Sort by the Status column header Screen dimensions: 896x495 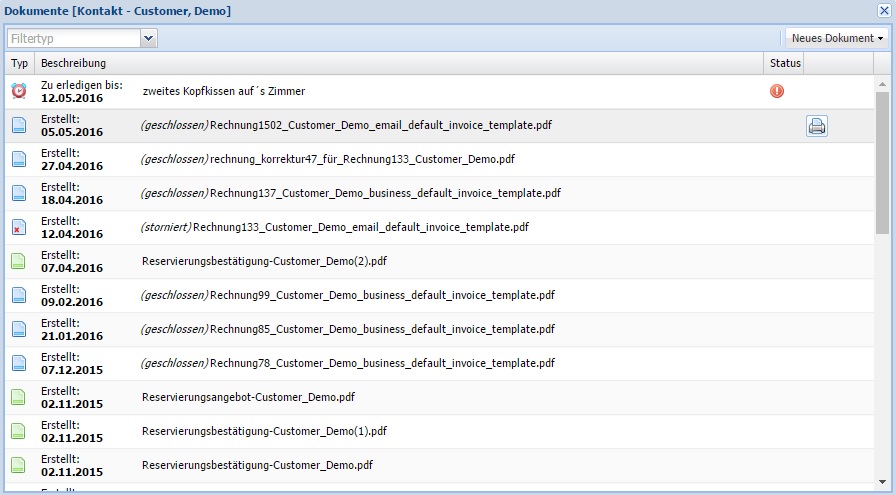(785, 63)
